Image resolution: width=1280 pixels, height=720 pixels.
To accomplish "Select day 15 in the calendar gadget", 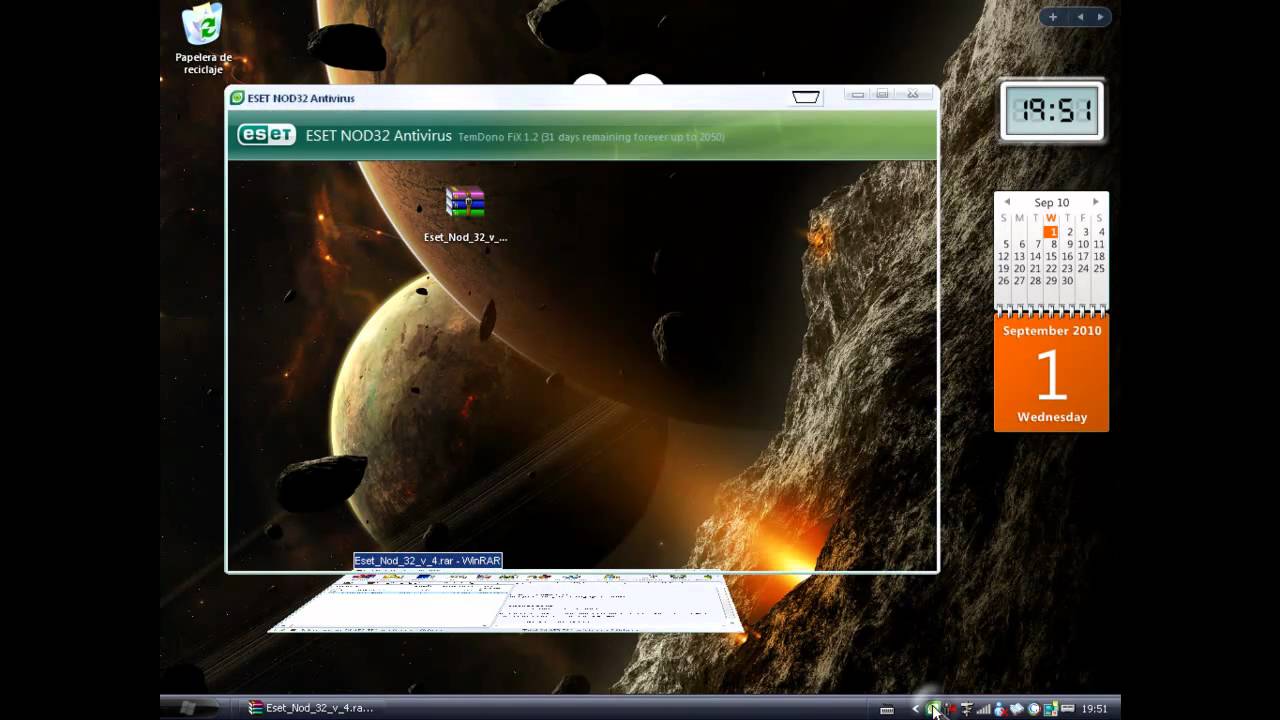I will pyautogui.click(x=1051, y=256).
